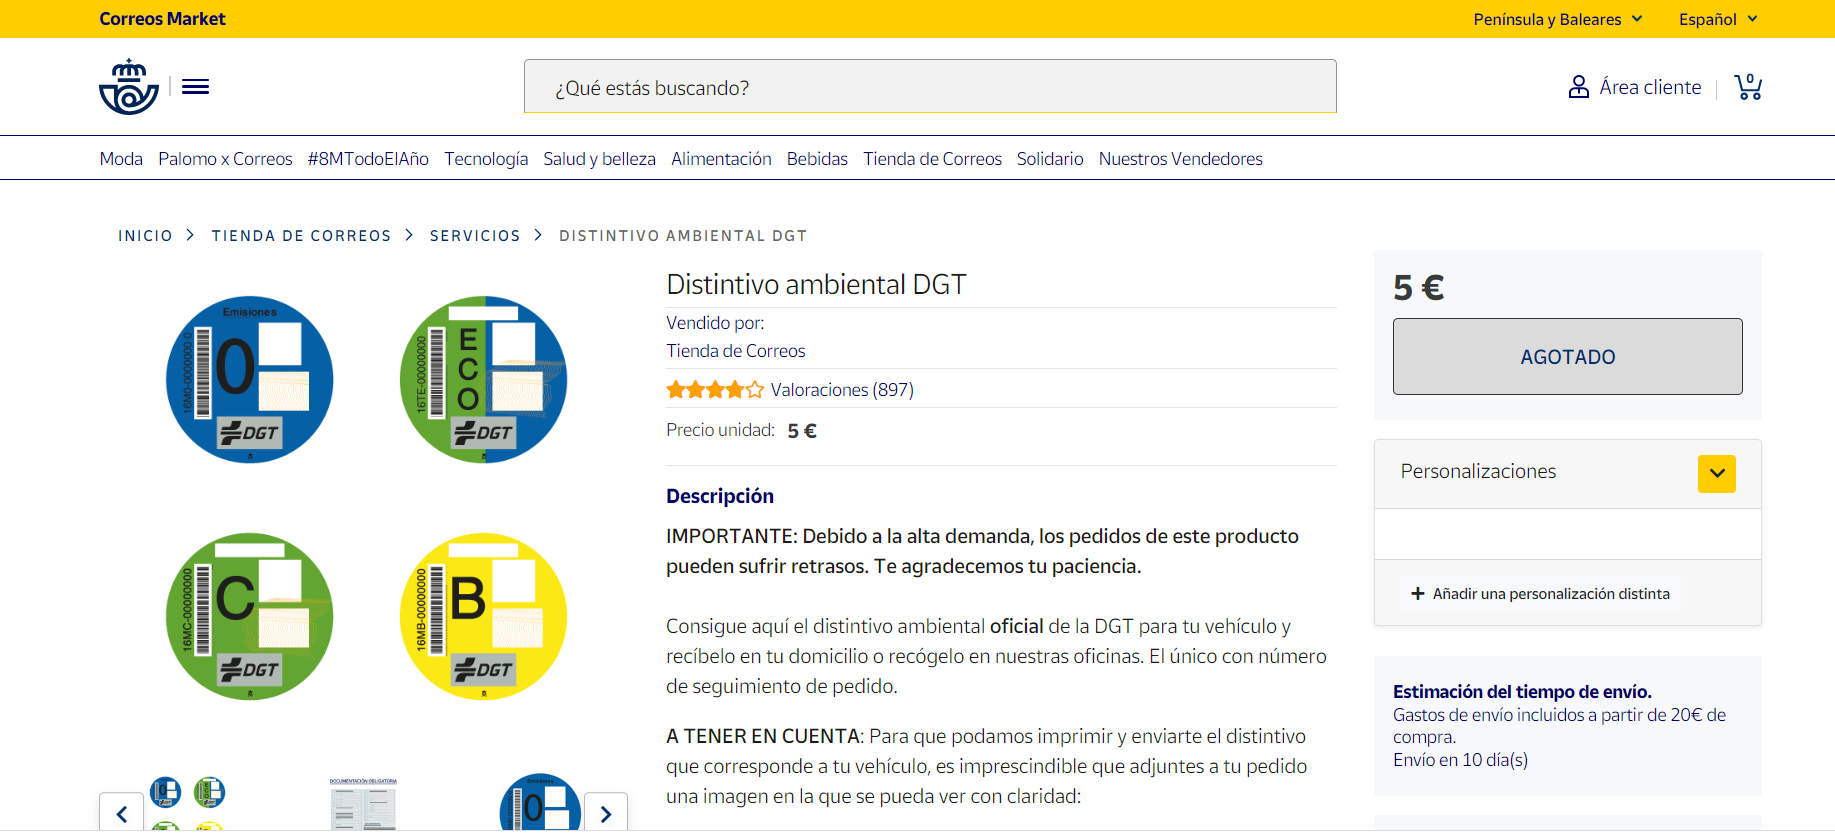Expand the Personalizaciones yellow chevron

click(1716, 473)
